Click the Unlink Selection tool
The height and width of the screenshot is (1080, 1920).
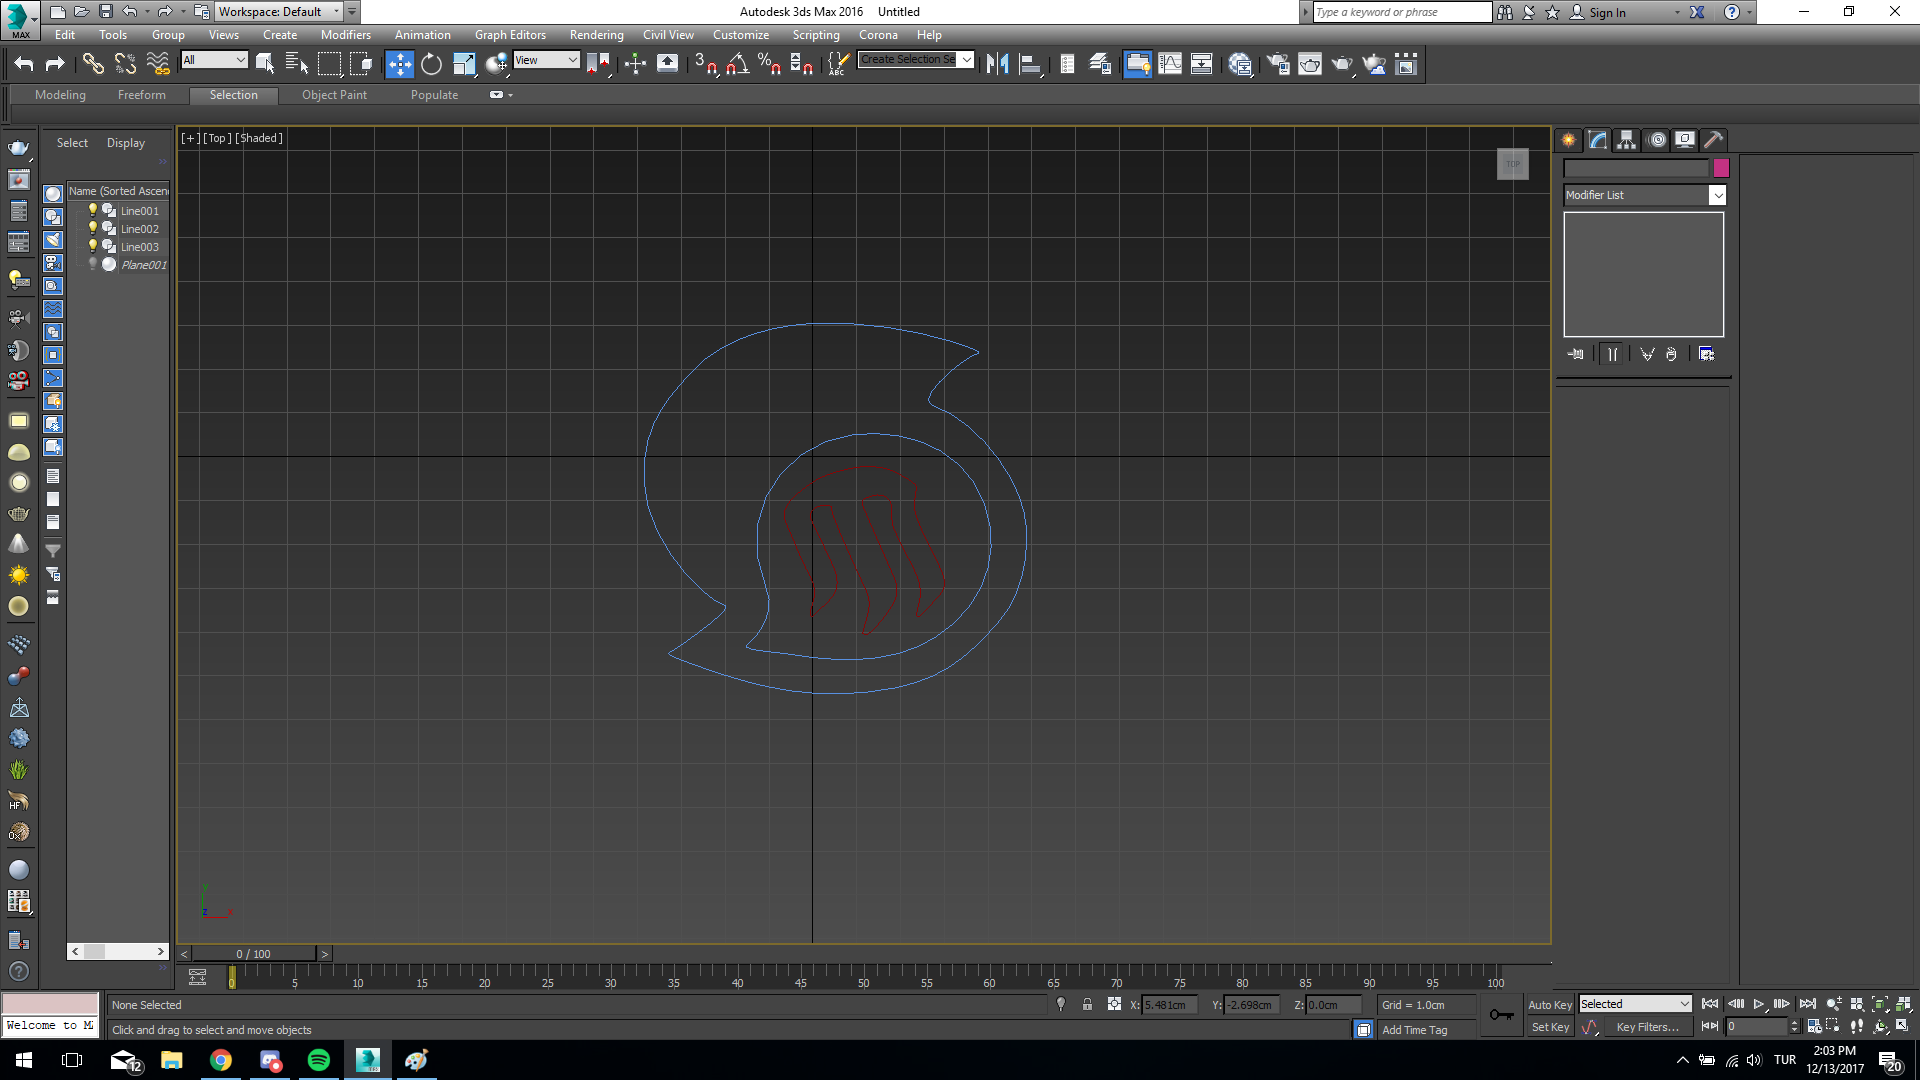tap(125, 64)
